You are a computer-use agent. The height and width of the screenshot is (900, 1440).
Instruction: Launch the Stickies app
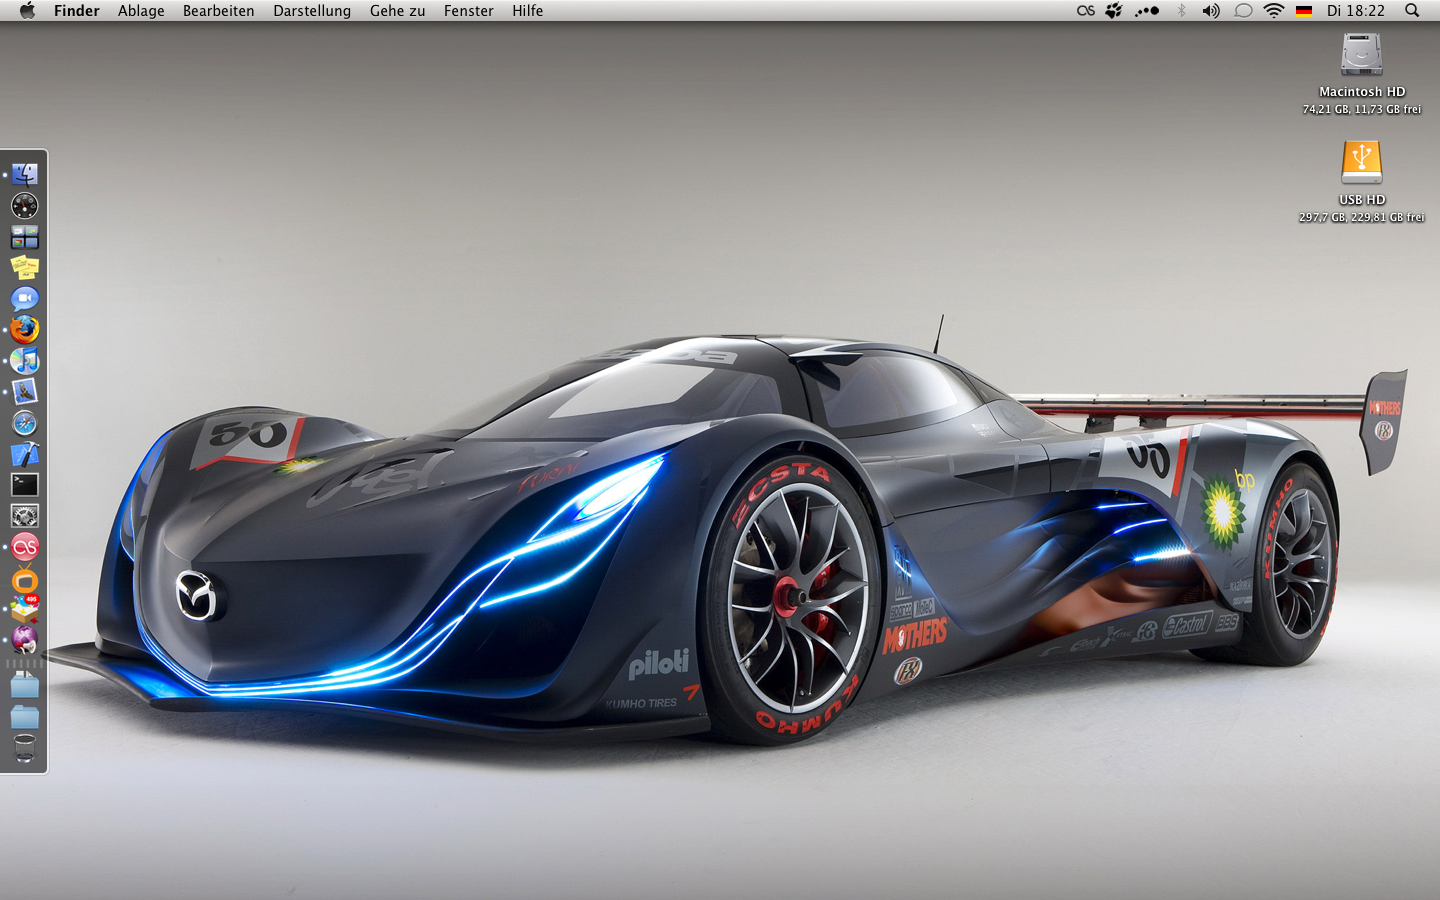pyautogui.click(x=24, y=267)
